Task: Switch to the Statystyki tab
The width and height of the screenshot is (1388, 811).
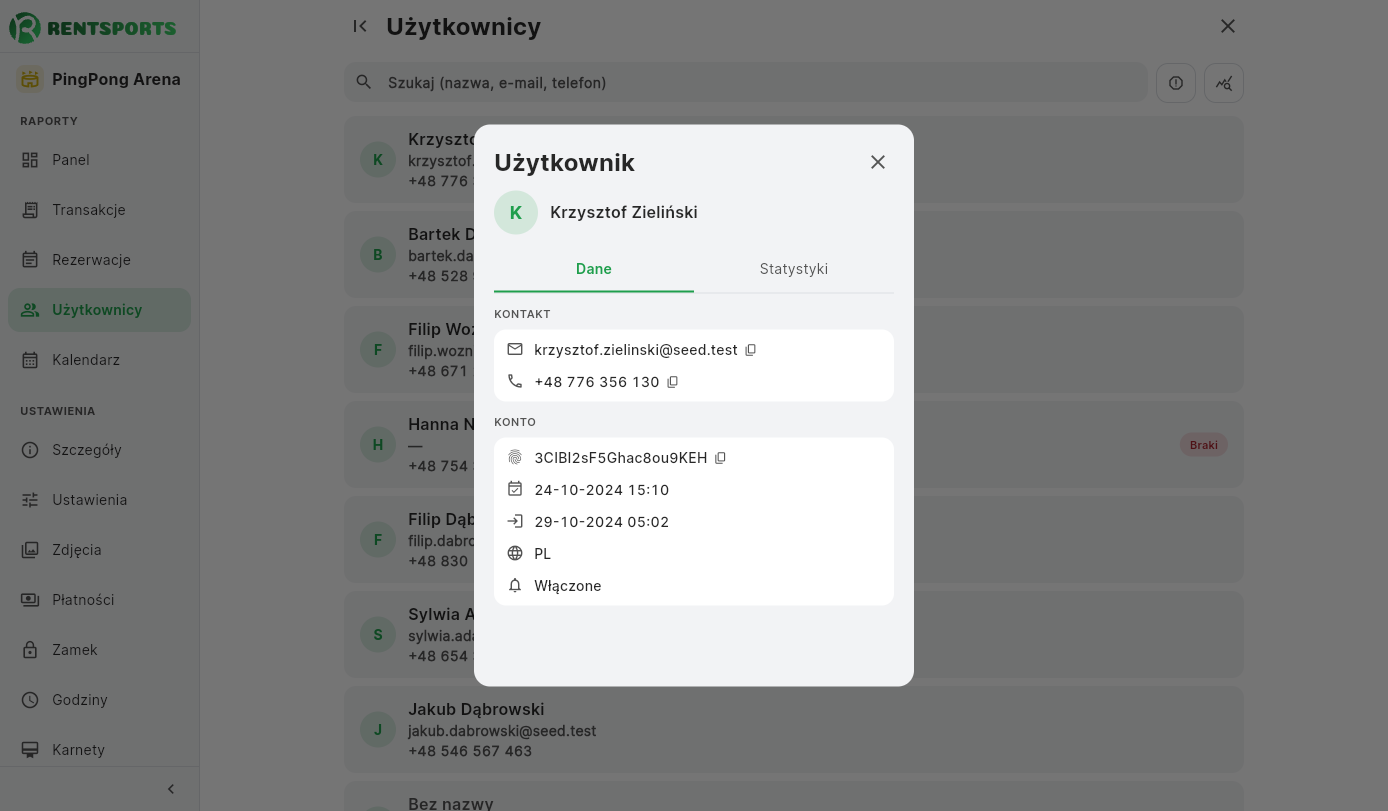Action: click(794, 269)
